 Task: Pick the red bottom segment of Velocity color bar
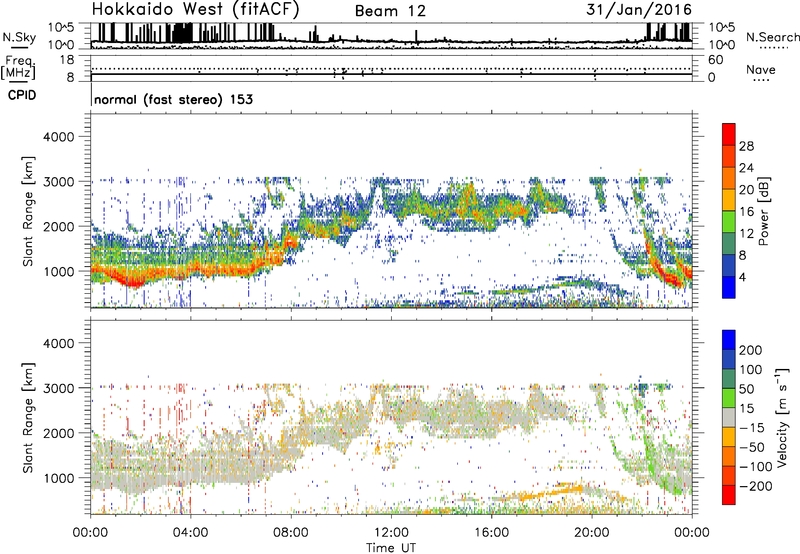[729, 495]
